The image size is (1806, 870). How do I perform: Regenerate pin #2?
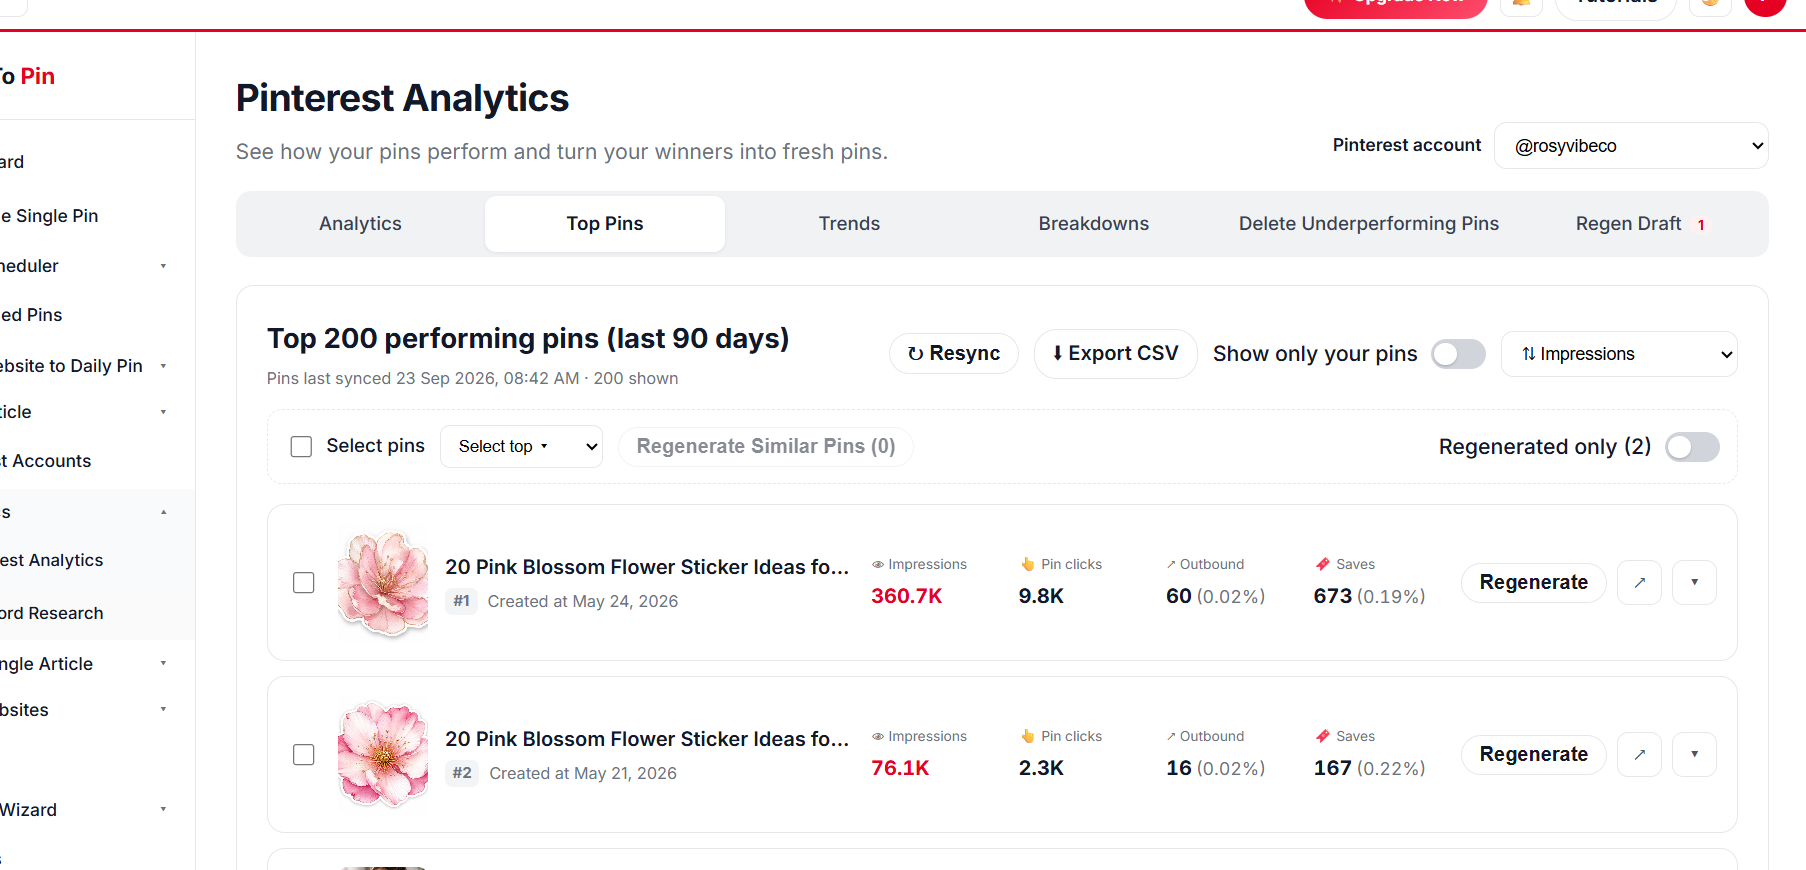(x=1534, y=755)
